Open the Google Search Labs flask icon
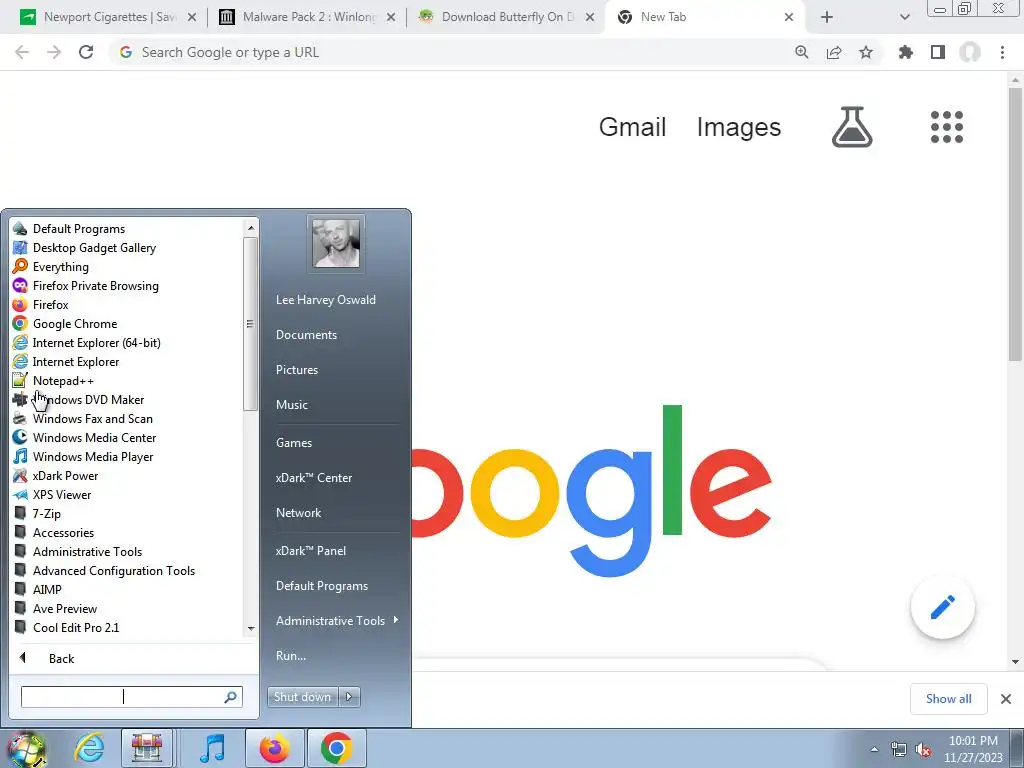The height and width of the screenshot is (768, 1024). (852, 127)
